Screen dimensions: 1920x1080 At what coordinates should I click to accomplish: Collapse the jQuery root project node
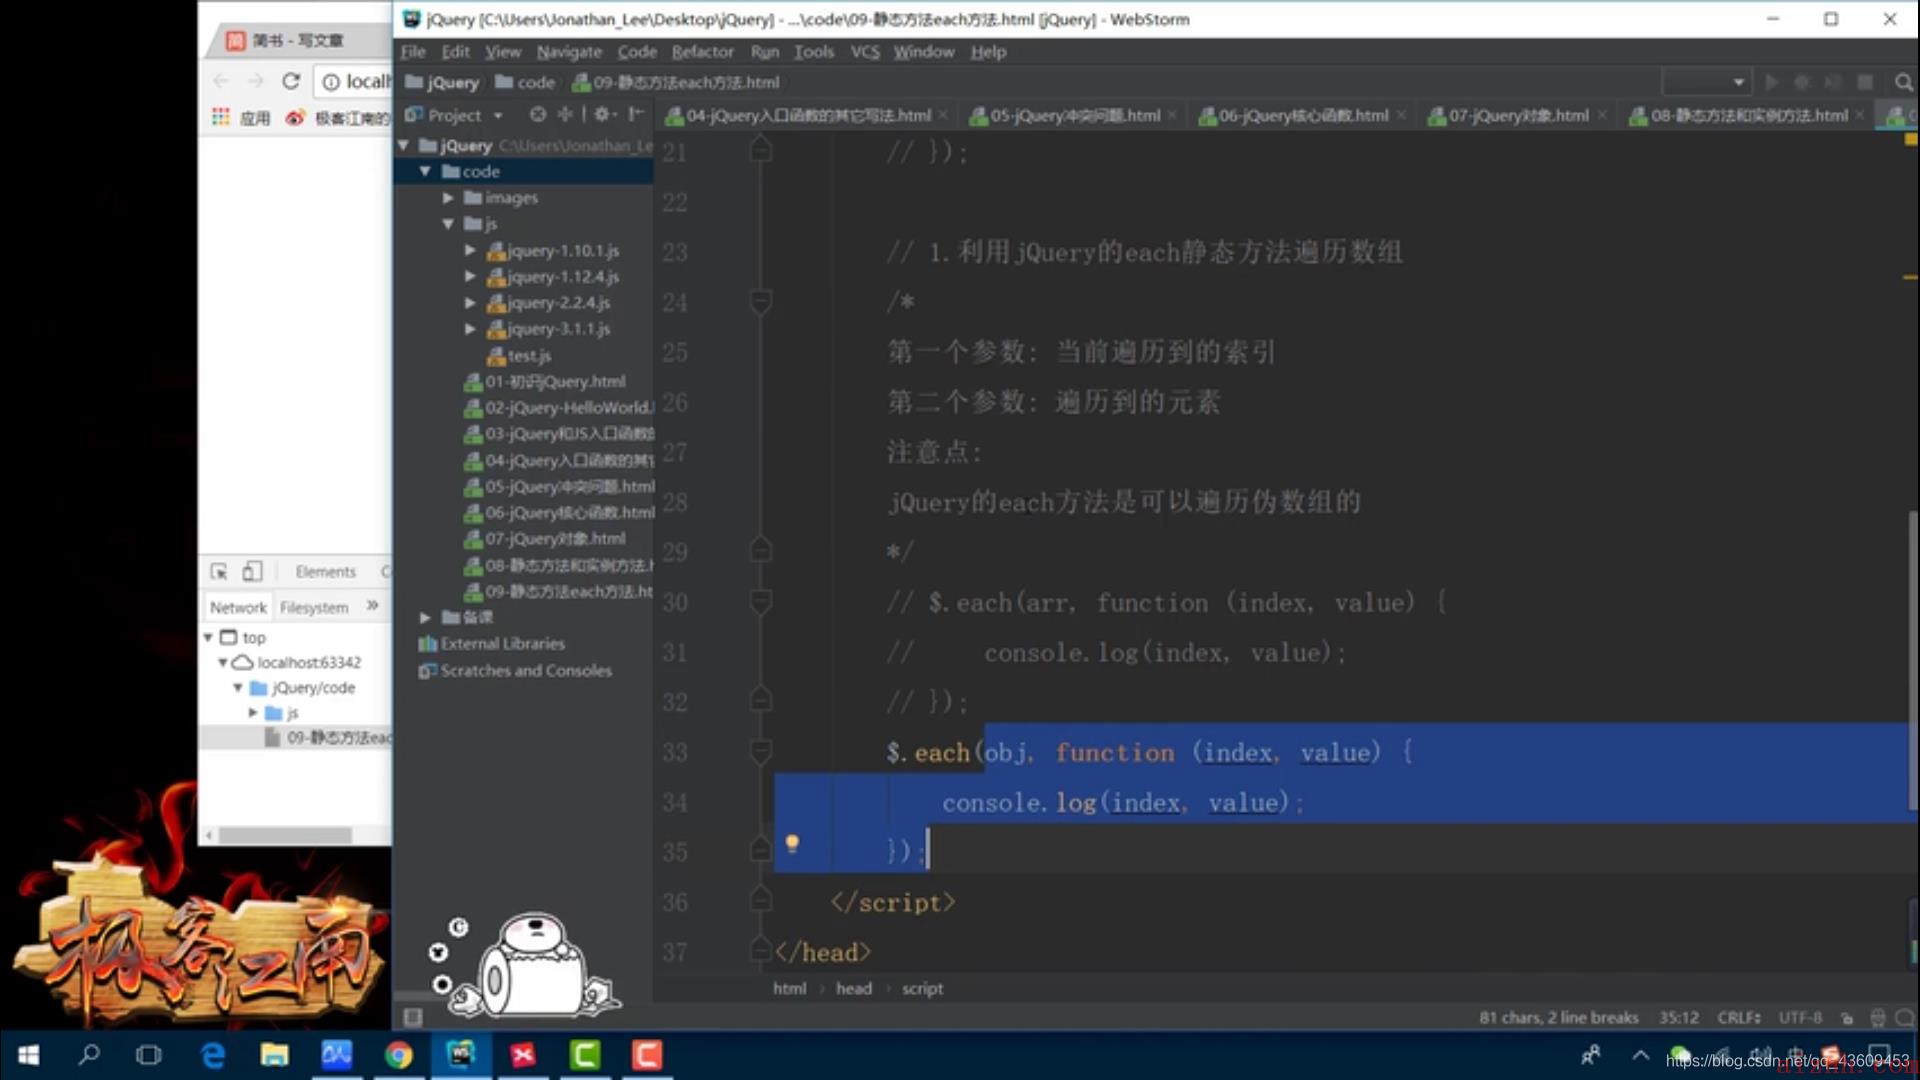click(x=404, y=146)
